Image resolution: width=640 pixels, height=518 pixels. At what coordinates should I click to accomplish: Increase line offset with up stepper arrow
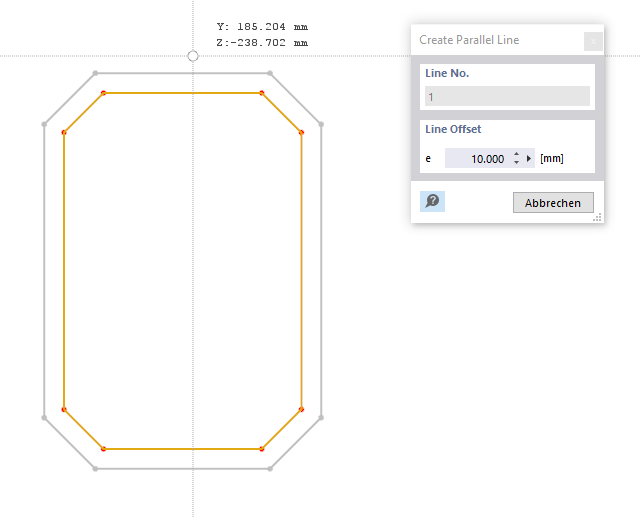(516, 154)
